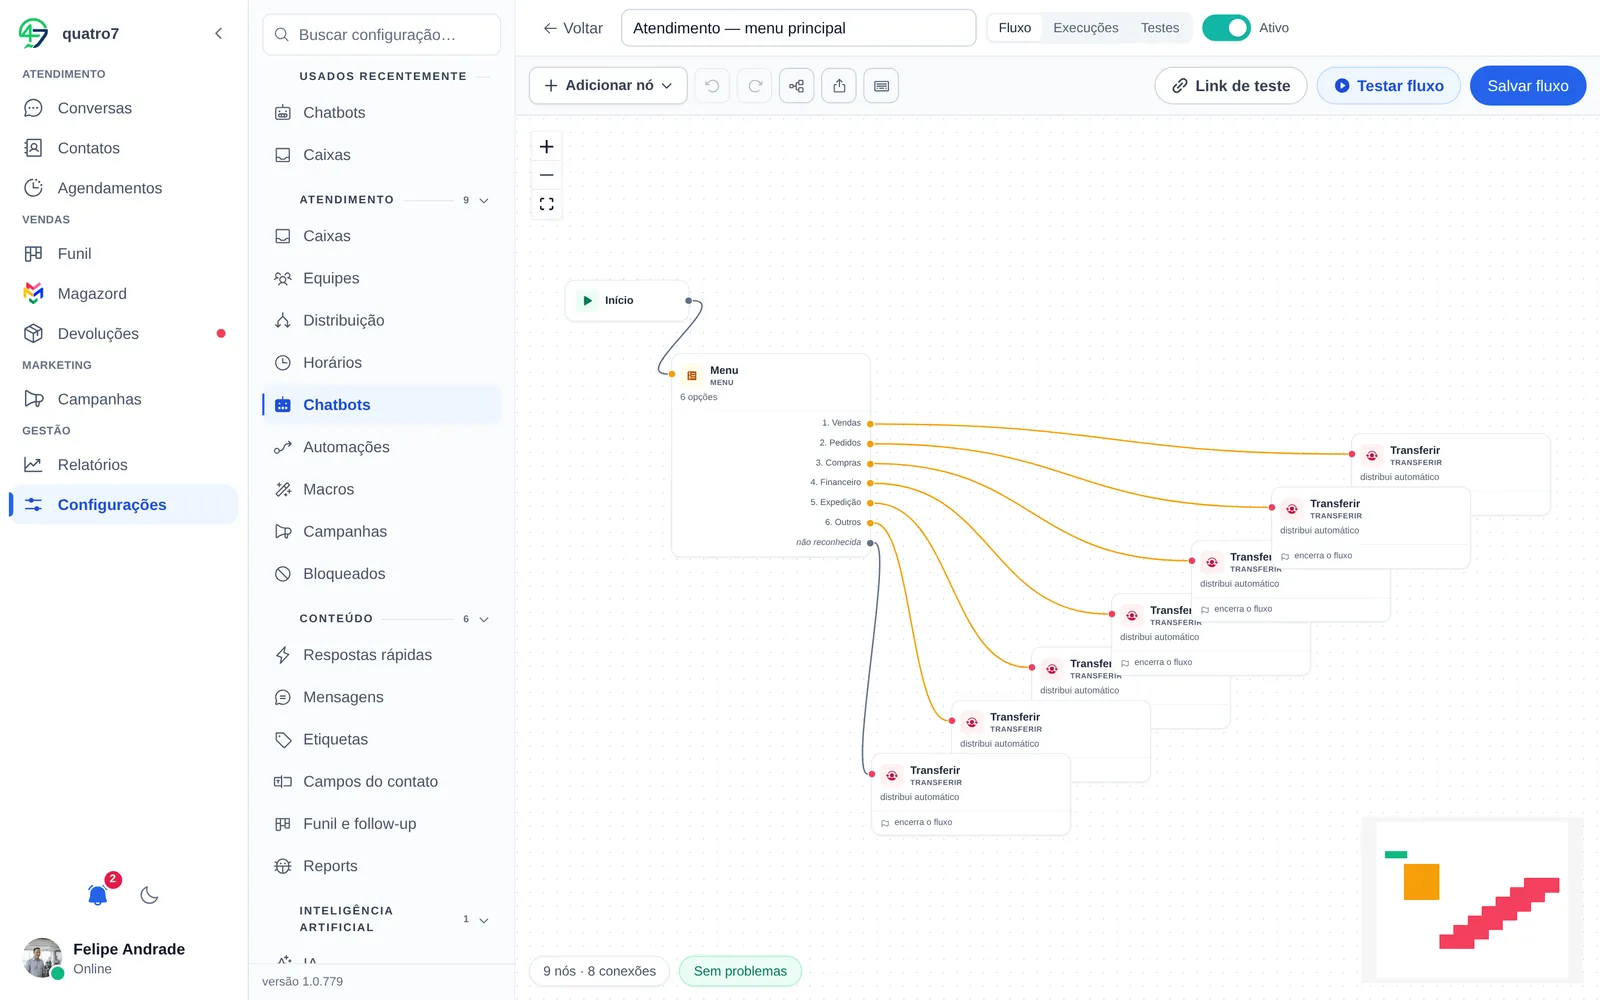Collapse the Atendimento settings section
The width and height of the screenshot is (1600, 1000).
click(484, 200)
